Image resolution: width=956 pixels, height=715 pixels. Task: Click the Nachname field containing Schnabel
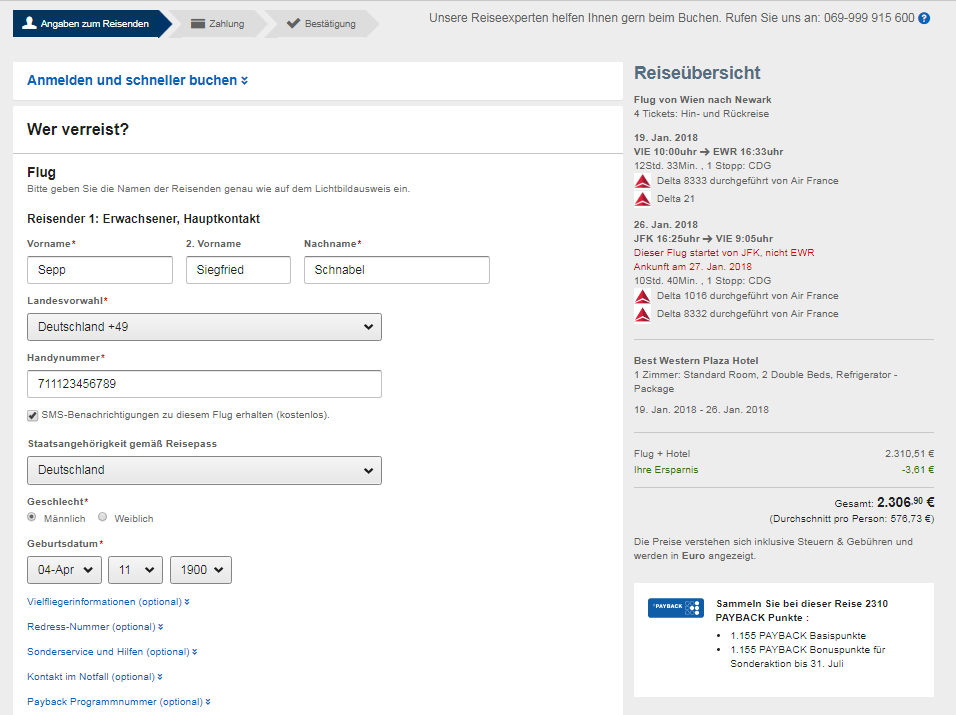click(397, 270)
